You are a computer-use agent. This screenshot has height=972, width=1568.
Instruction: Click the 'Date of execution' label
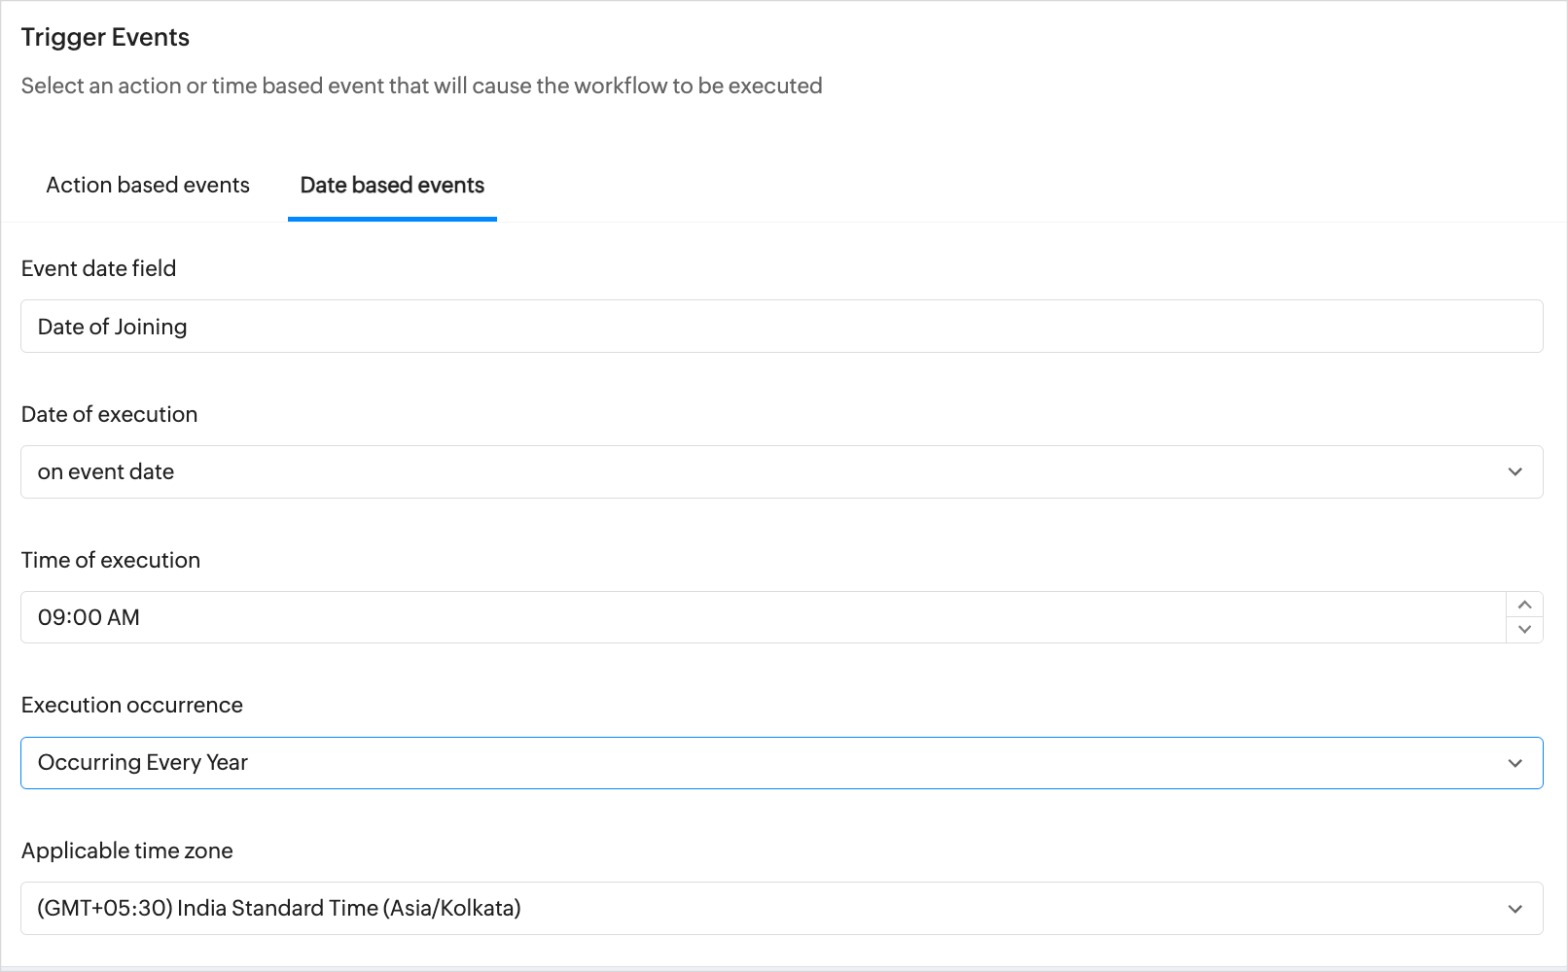click(109, 414)
